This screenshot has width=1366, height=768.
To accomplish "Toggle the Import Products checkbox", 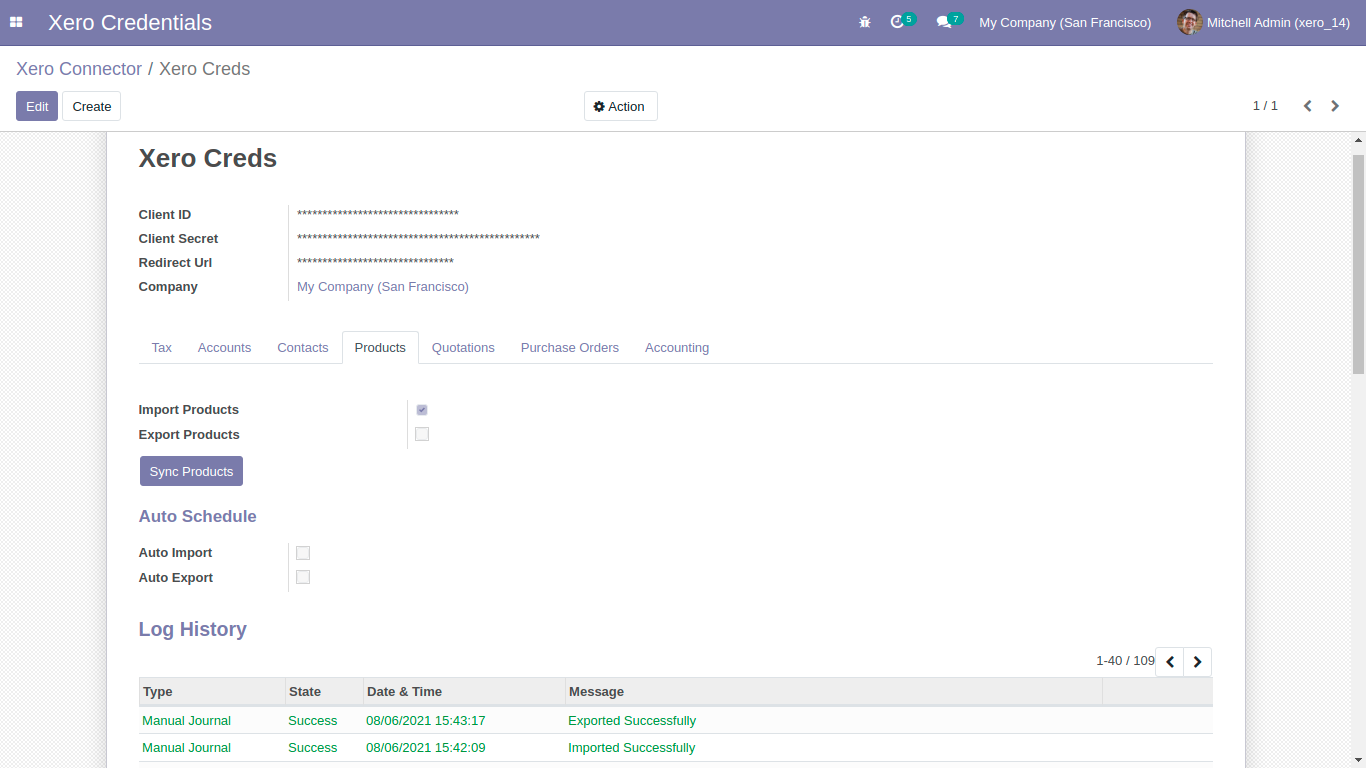I will click(x=422, y=410).
